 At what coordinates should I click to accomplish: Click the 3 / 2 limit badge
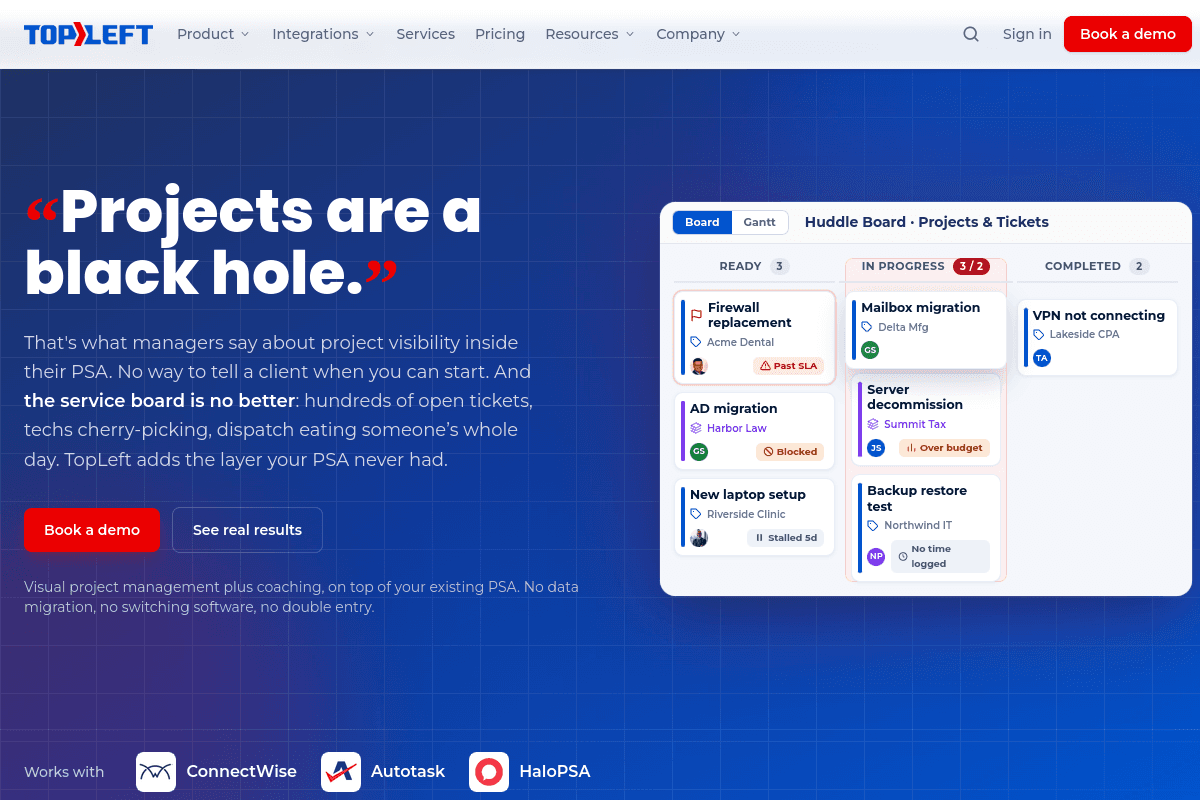(x=970, y=266)
